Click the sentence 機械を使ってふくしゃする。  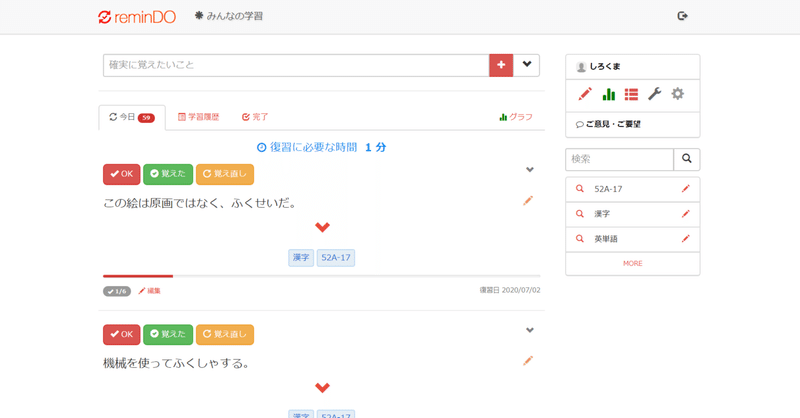[176, 363]
